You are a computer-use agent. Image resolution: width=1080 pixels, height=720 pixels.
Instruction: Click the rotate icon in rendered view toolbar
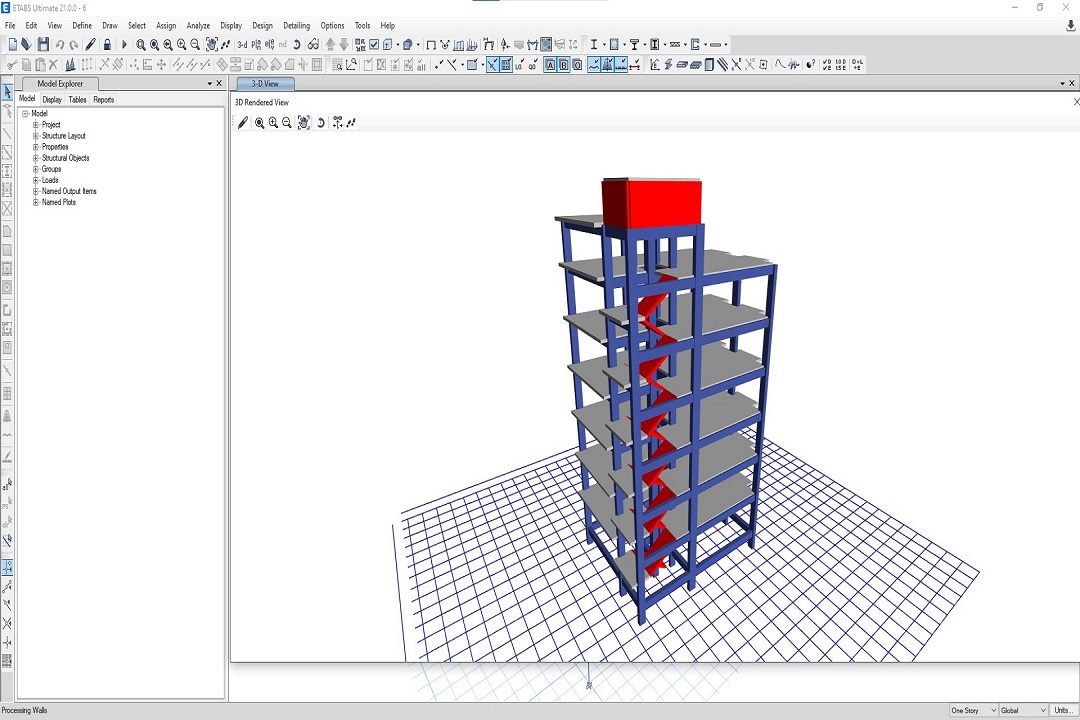[321, 123]
